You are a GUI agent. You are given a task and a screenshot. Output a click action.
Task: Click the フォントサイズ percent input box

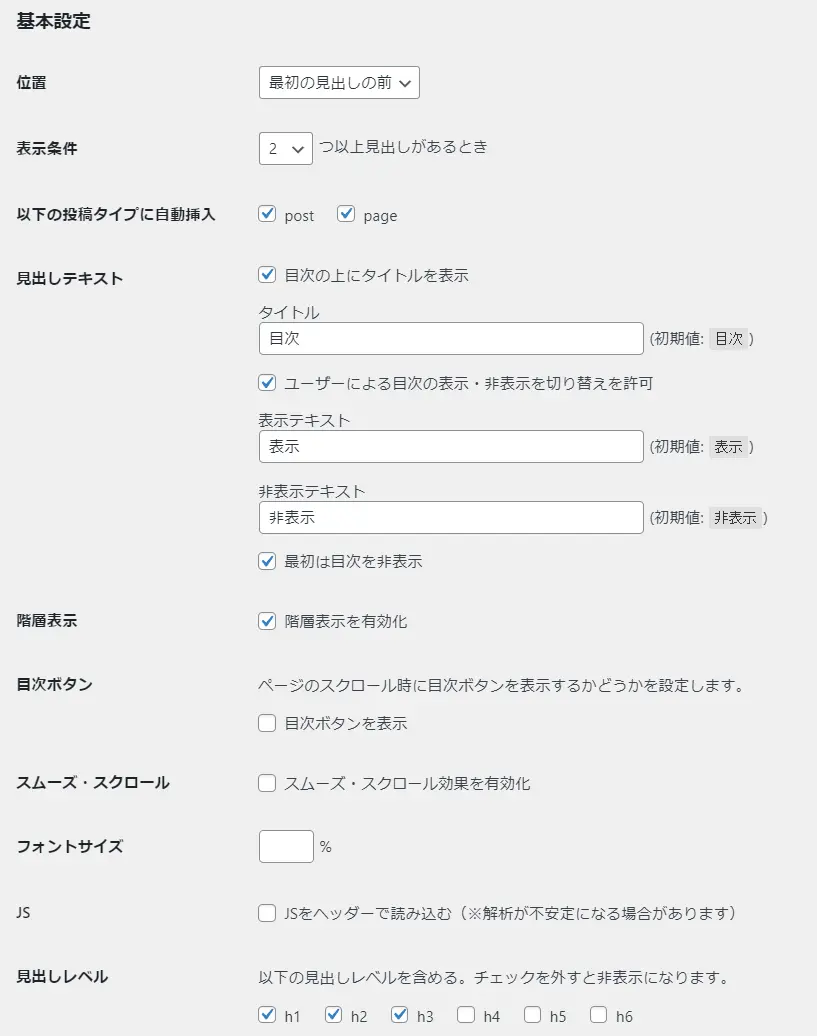[x=286, y=847]
